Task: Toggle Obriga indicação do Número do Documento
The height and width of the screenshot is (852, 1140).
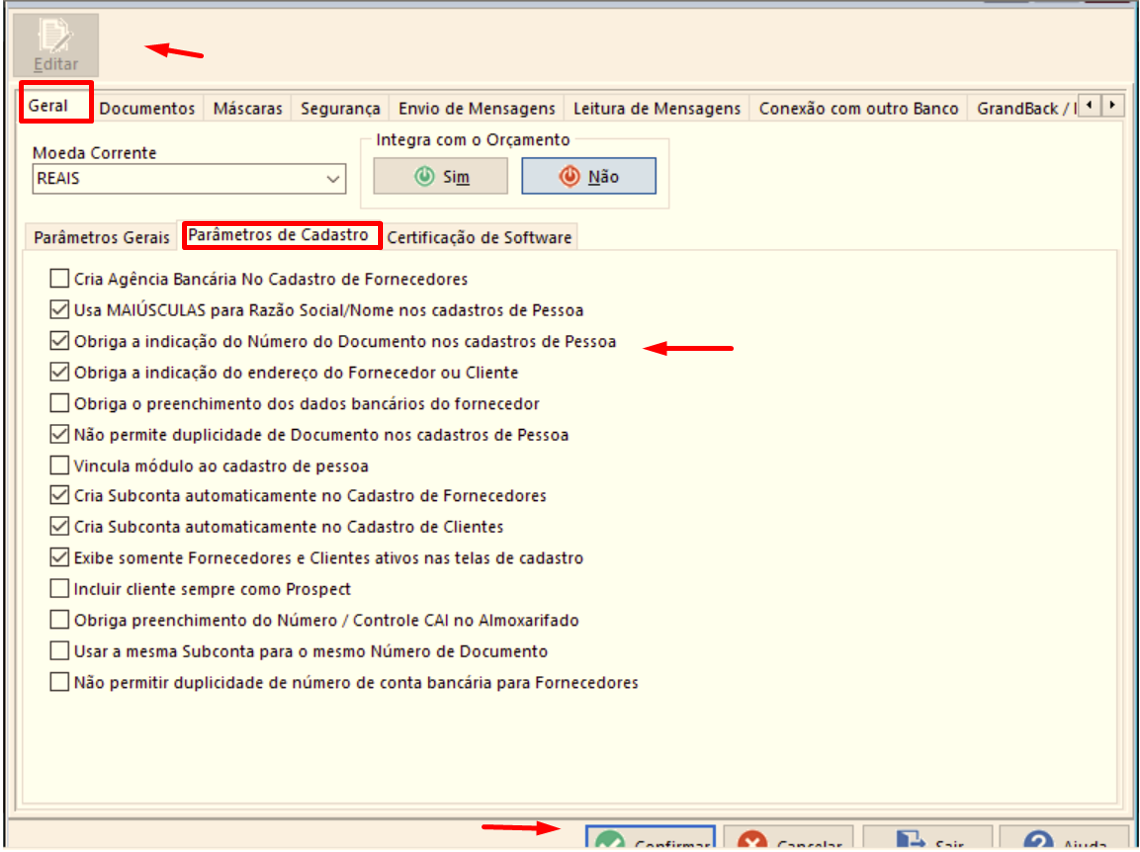Action: (60, 342)
